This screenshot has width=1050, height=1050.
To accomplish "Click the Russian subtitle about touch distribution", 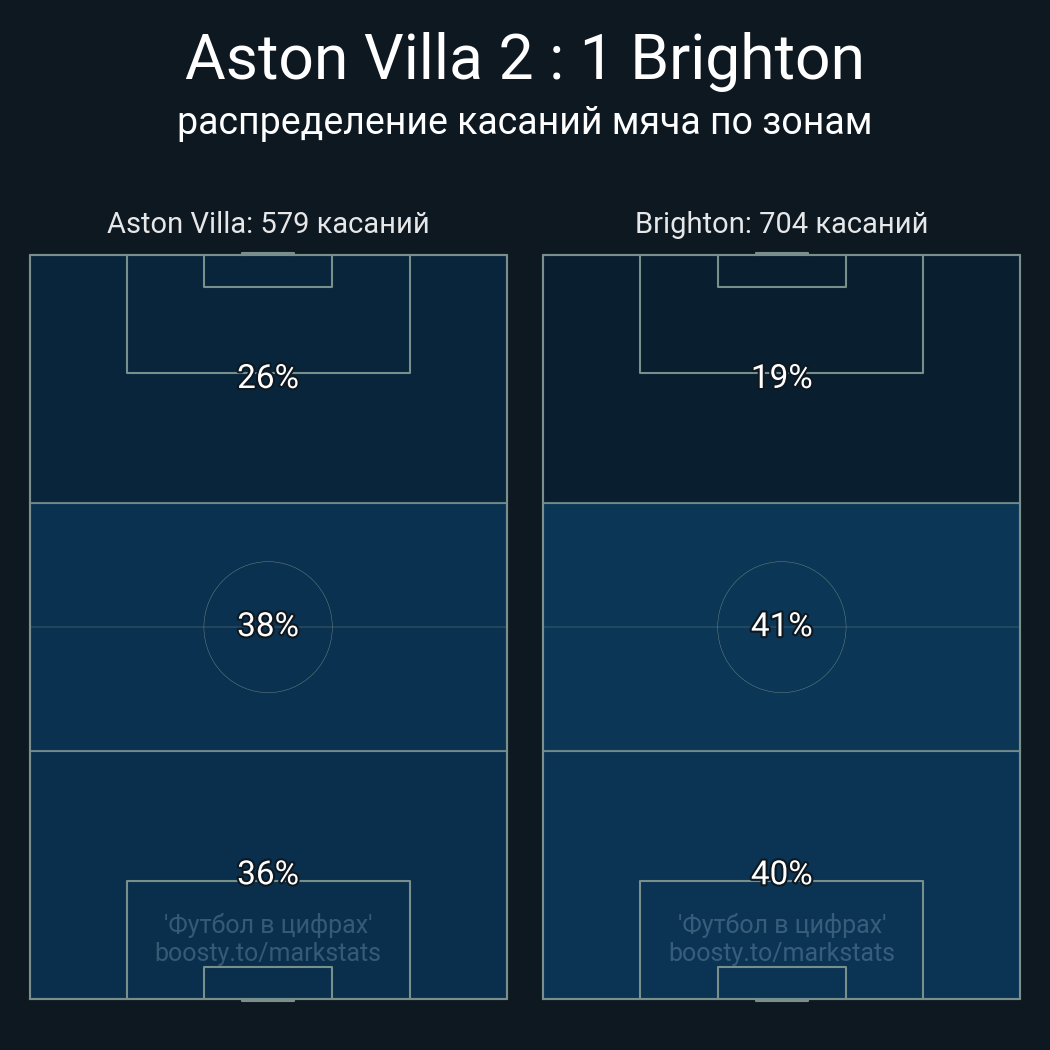I will [x=524, y=122].
